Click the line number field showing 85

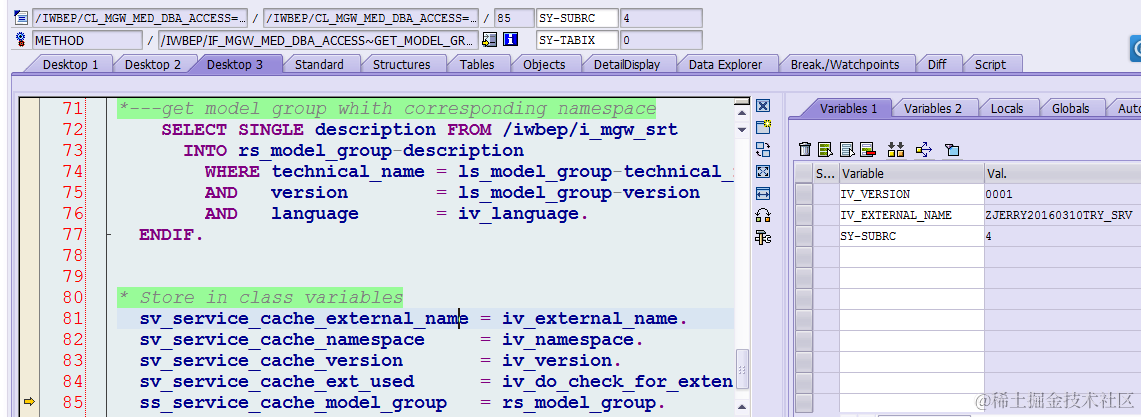pos(513,17)
